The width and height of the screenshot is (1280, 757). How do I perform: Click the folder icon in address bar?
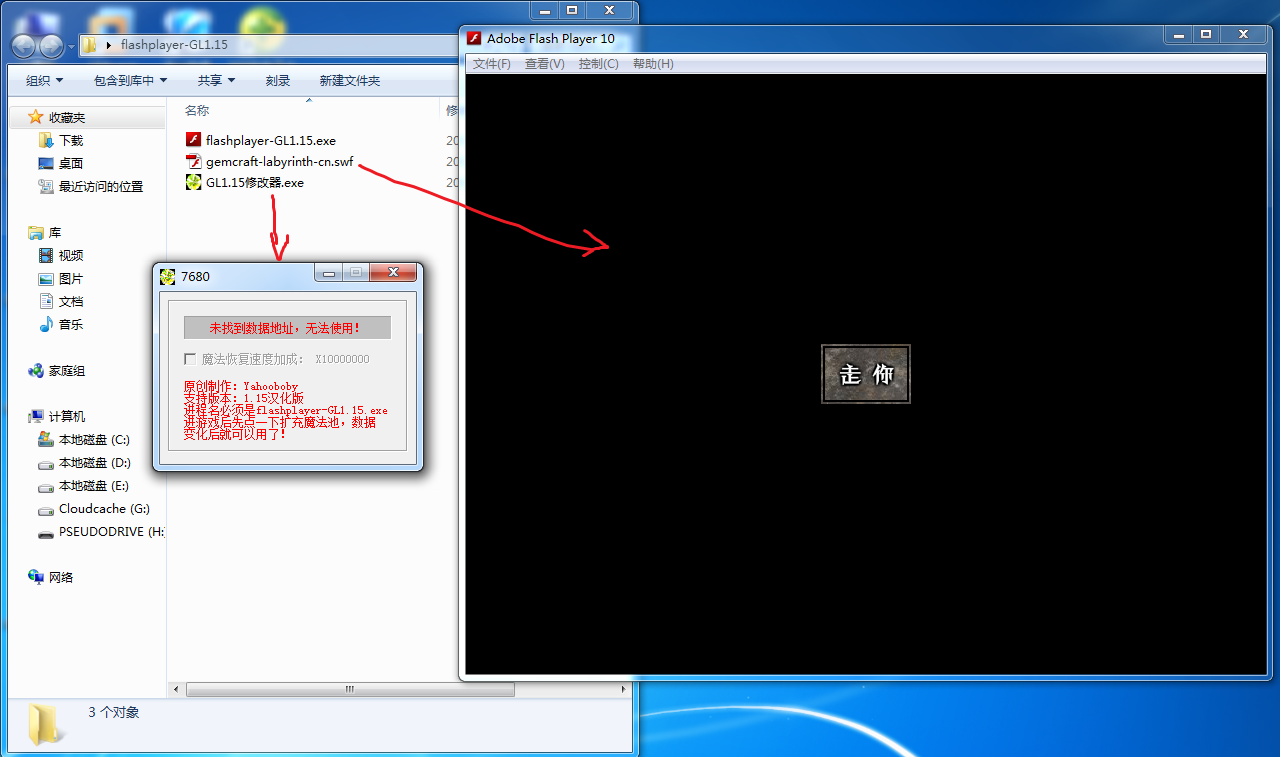(89, 45)
